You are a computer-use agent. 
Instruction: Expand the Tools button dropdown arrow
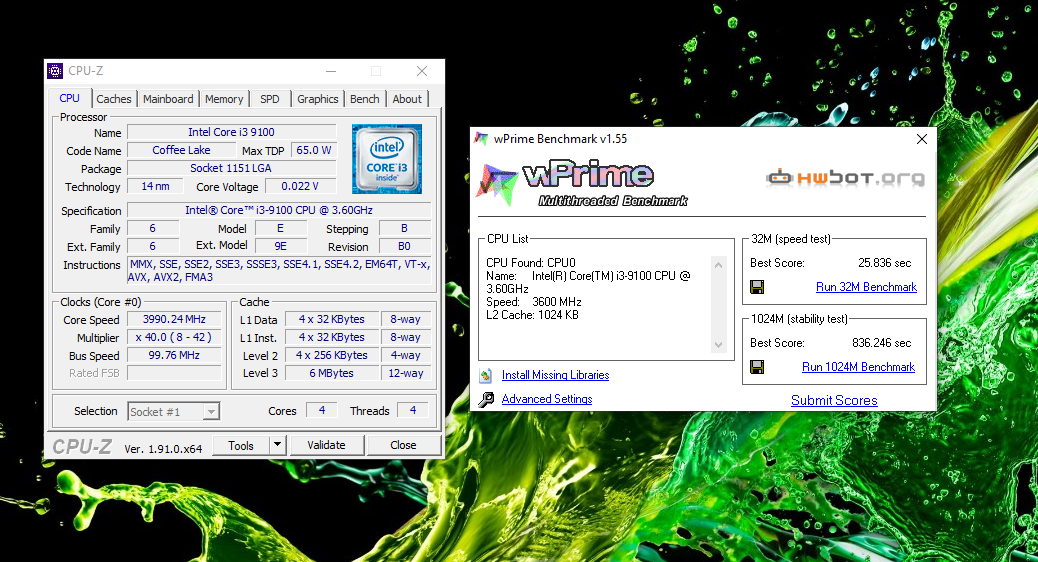point(278,445)
